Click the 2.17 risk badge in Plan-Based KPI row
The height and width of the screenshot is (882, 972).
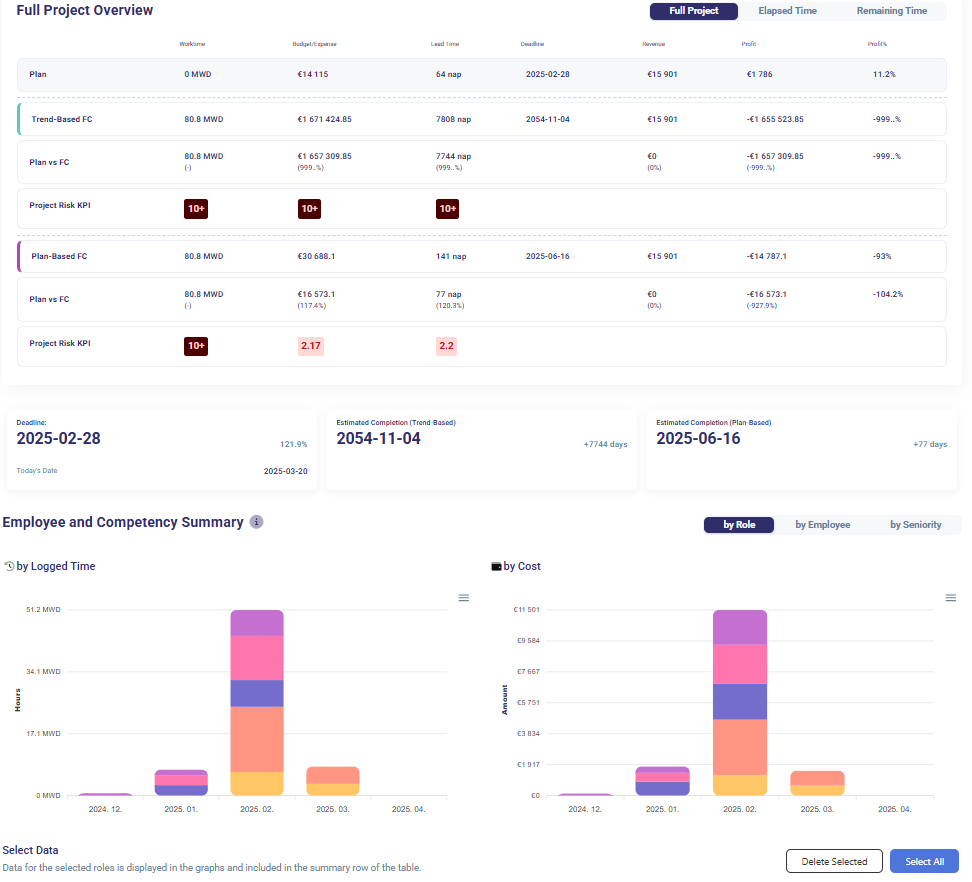click(x=310, y=346)
